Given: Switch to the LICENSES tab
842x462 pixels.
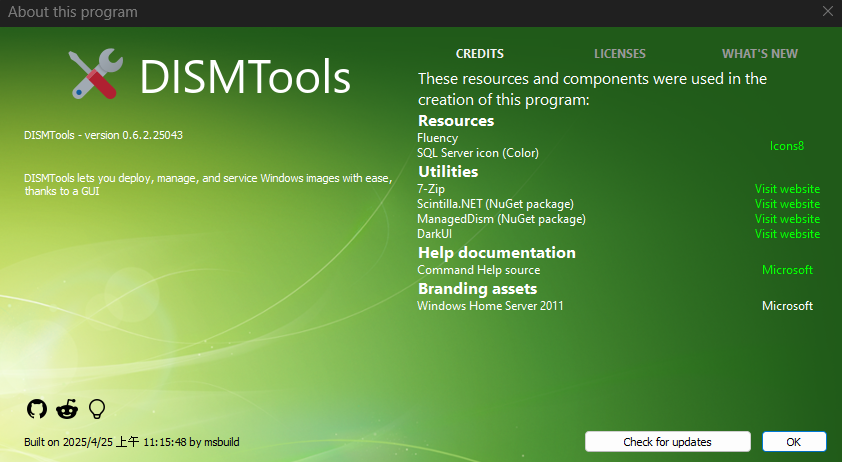Looking at the screenshot, I should point(620,54).
